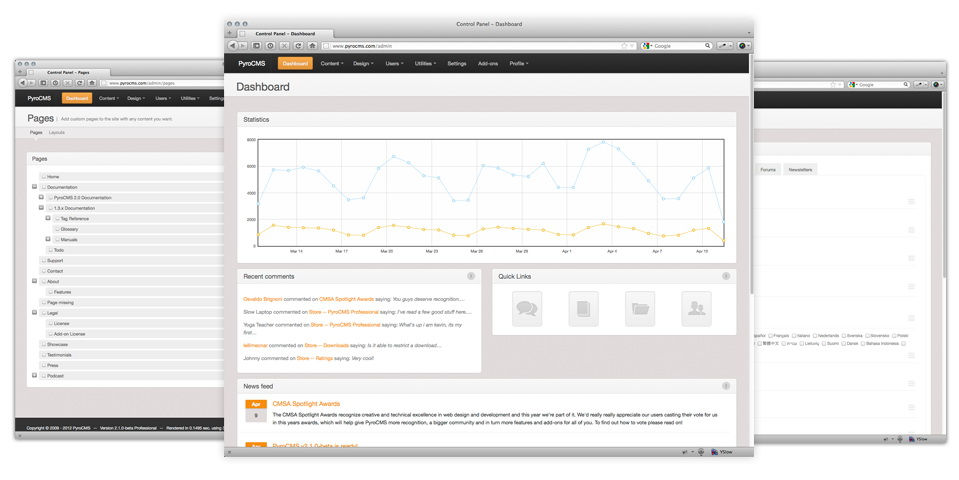959x480 pixels.
Task: Click the forward arrow in the Dashboard browser window
Action: 243,46
